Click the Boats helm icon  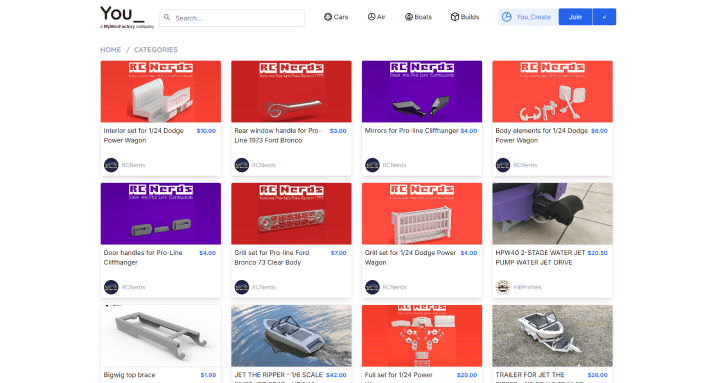click(x=409, y=17)
